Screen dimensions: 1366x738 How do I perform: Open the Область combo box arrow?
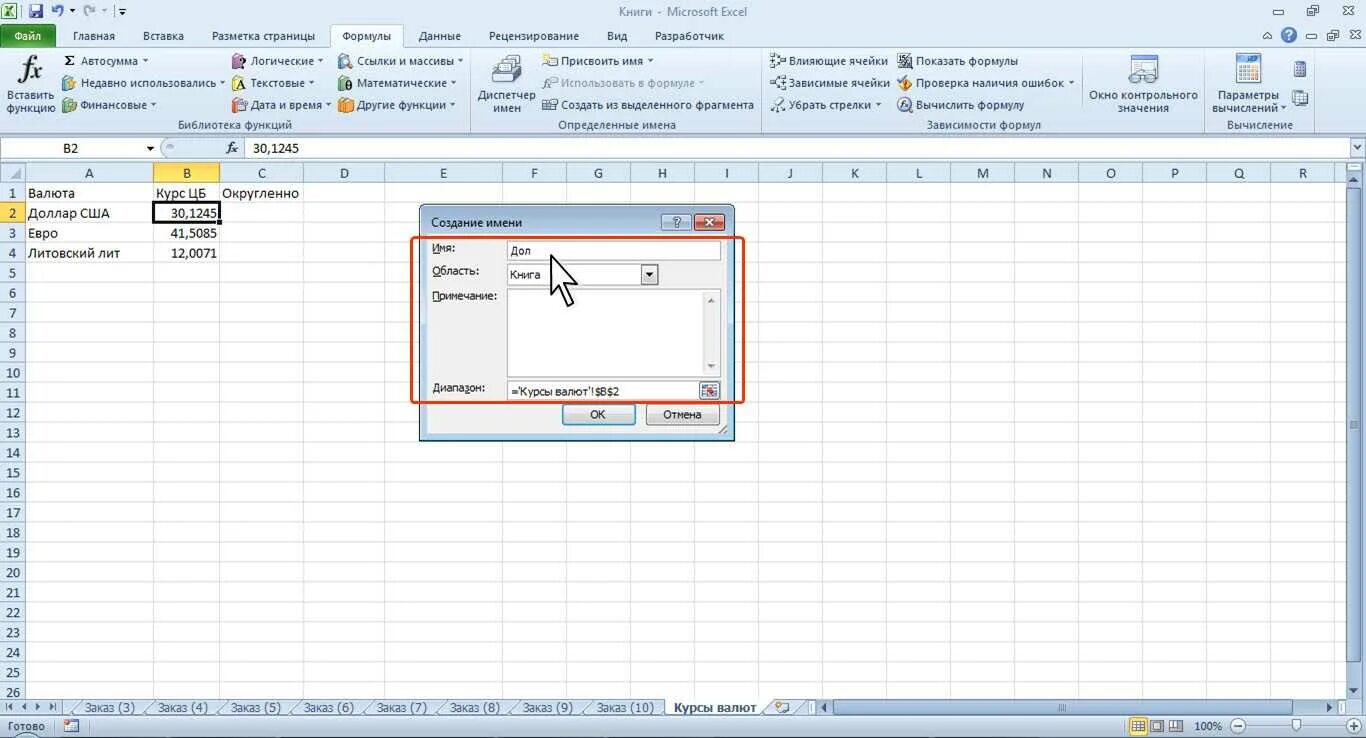point(649,274)
